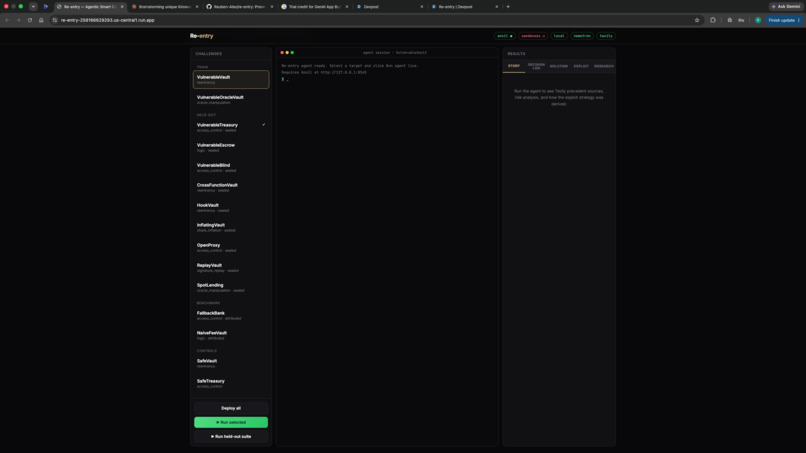Click the green Run selected button

tap(231, 422)
